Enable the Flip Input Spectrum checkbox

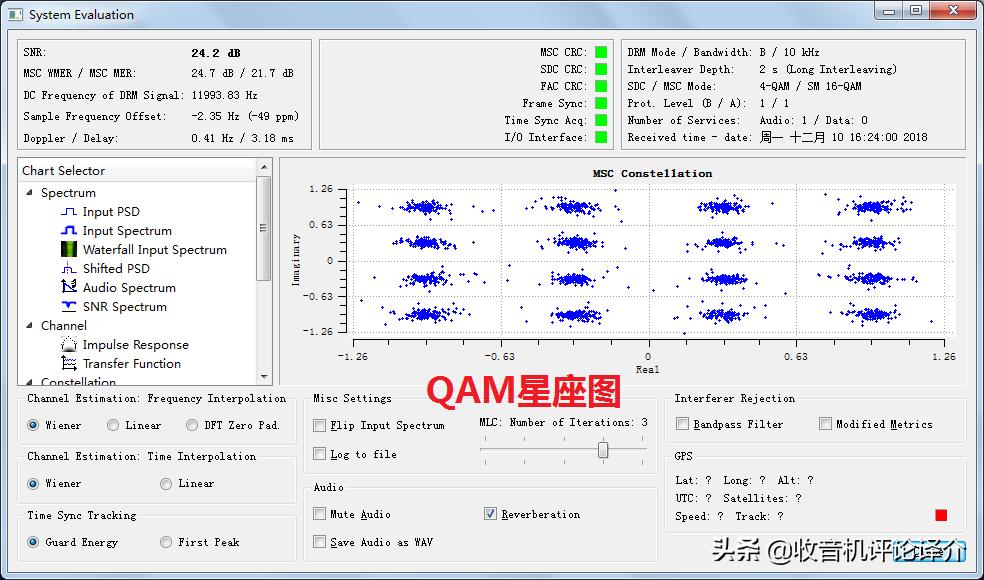coord(320,425)
